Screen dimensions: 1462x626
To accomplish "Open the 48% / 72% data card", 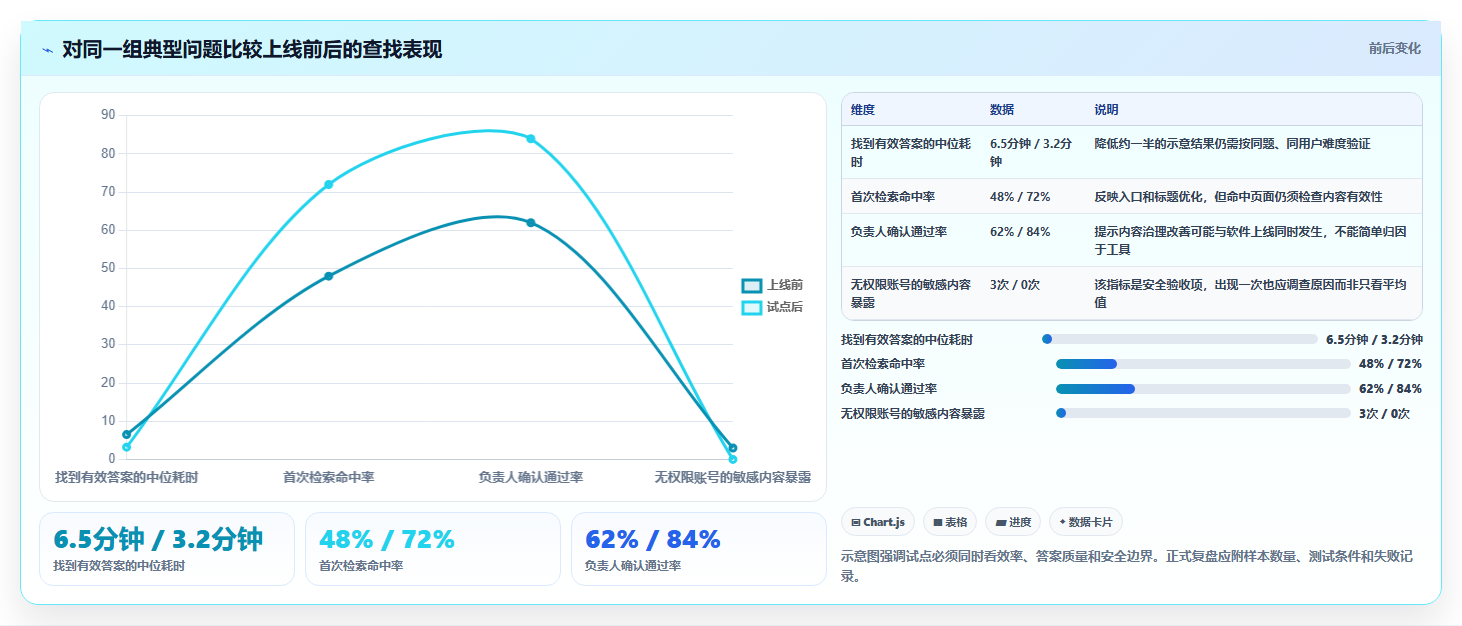I will (x=433, y=549).
